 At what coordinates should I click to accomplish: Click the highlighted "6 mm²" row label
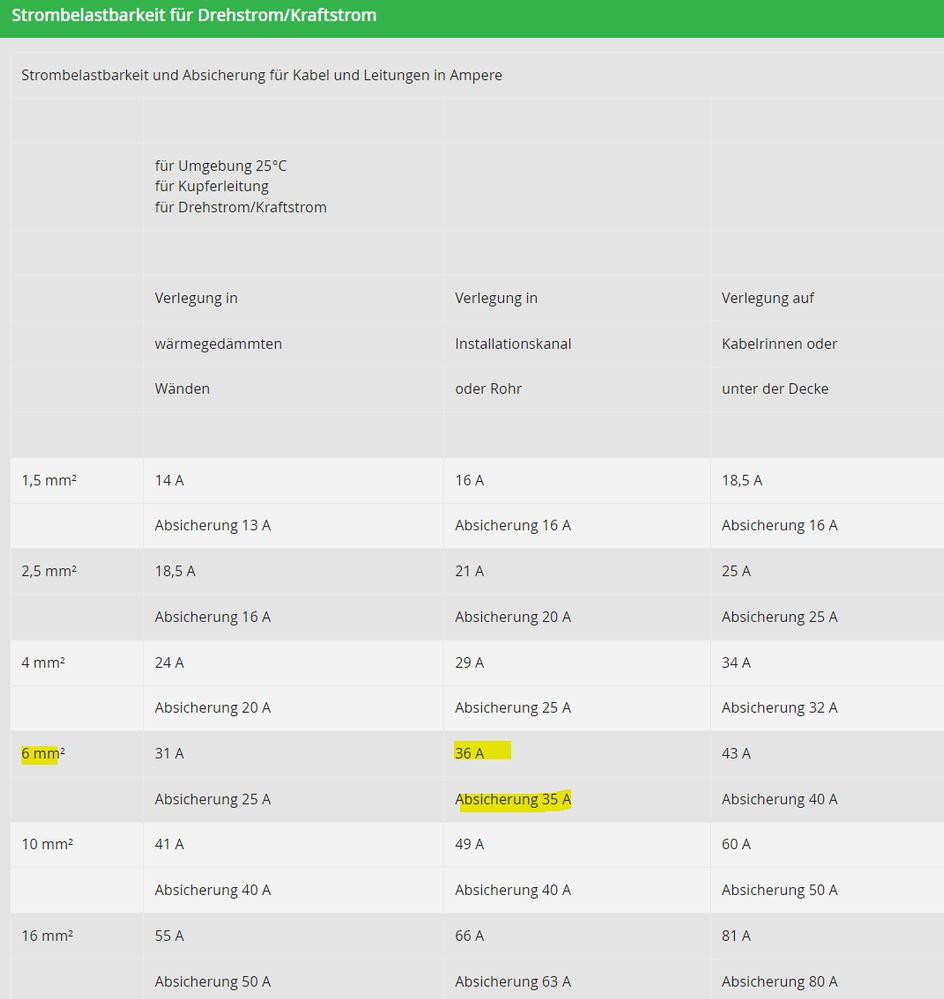[41, 753]
